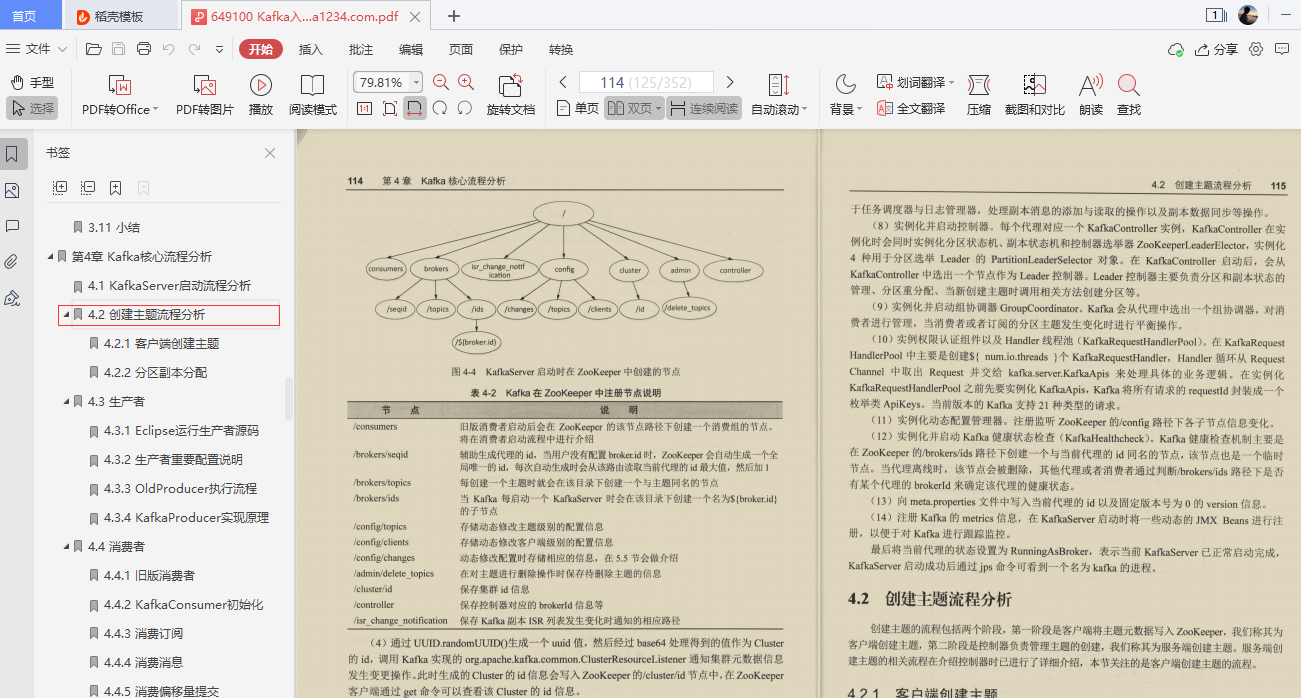Open 截图和对比 tool
The height and width of the screenshot is (698, 1301).
click(x=1034, y=96)
